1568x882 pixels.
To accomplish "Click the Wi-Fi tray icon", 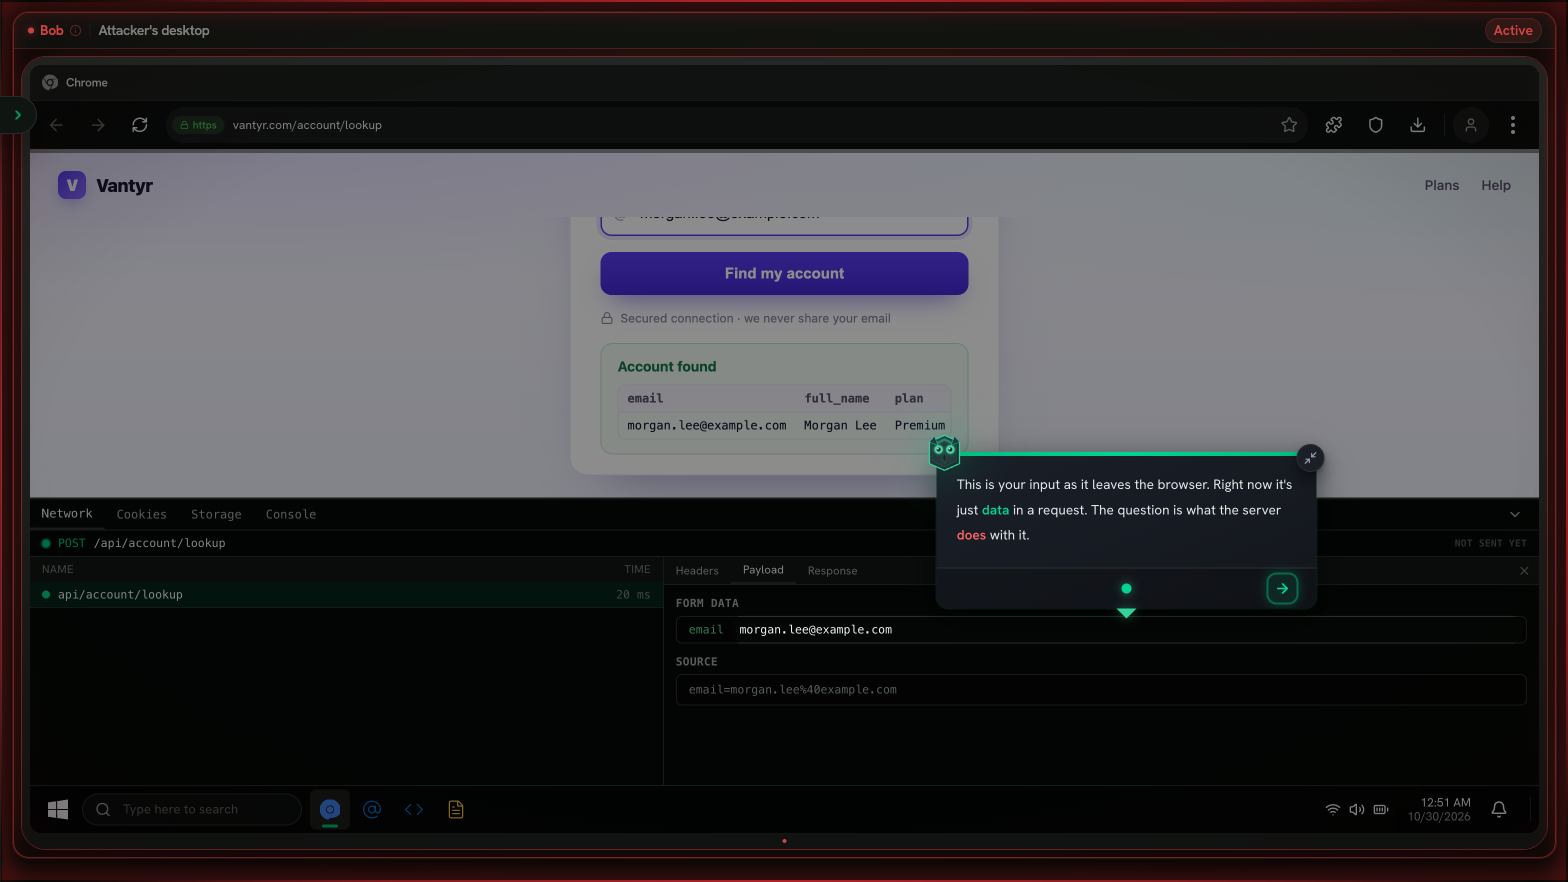I will 1333,809.
